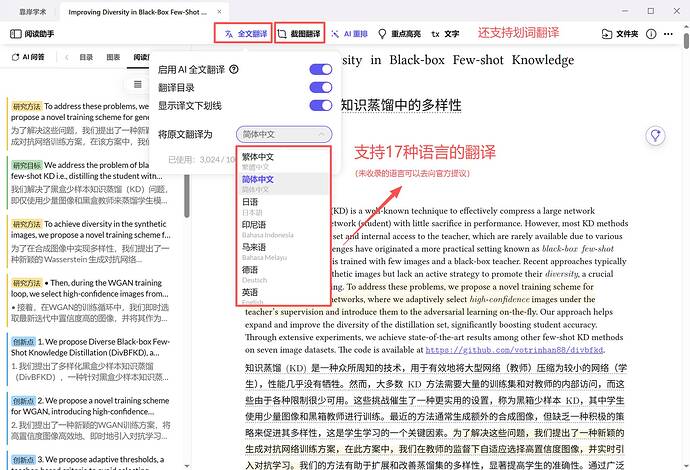Select 简体中文 from the language list
690x470 pixels.
click(283, 184)
